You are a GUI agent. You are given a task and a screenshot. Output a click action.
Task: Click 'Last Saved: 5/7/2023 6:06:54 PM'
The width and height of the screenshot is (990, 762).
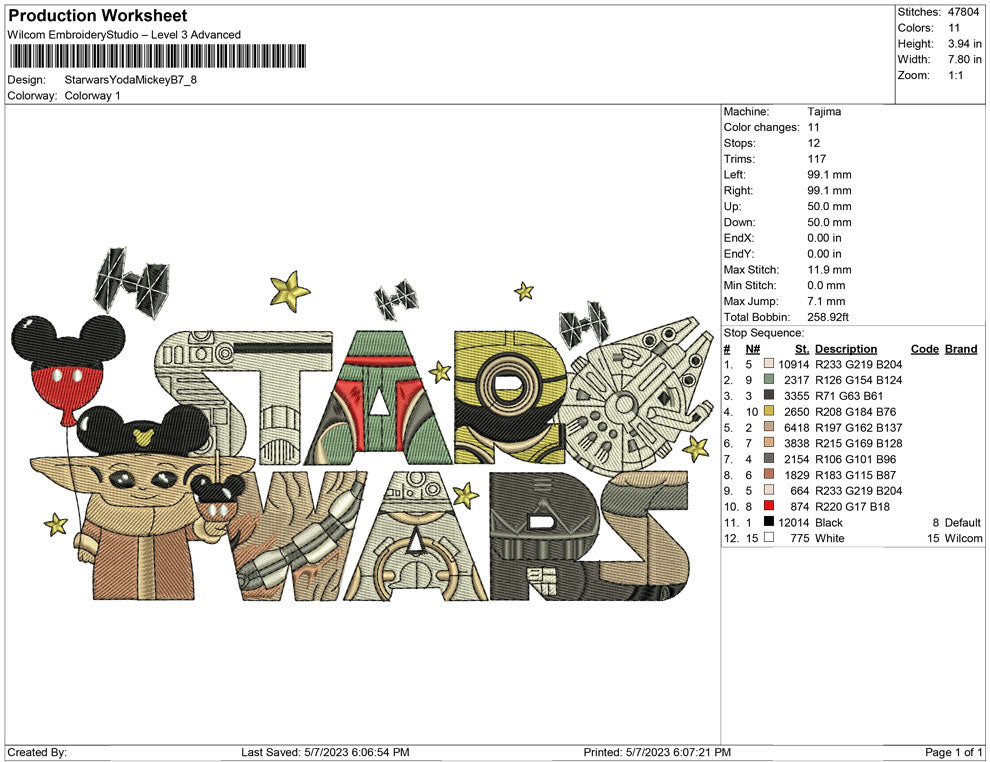(x=325, y=752)
